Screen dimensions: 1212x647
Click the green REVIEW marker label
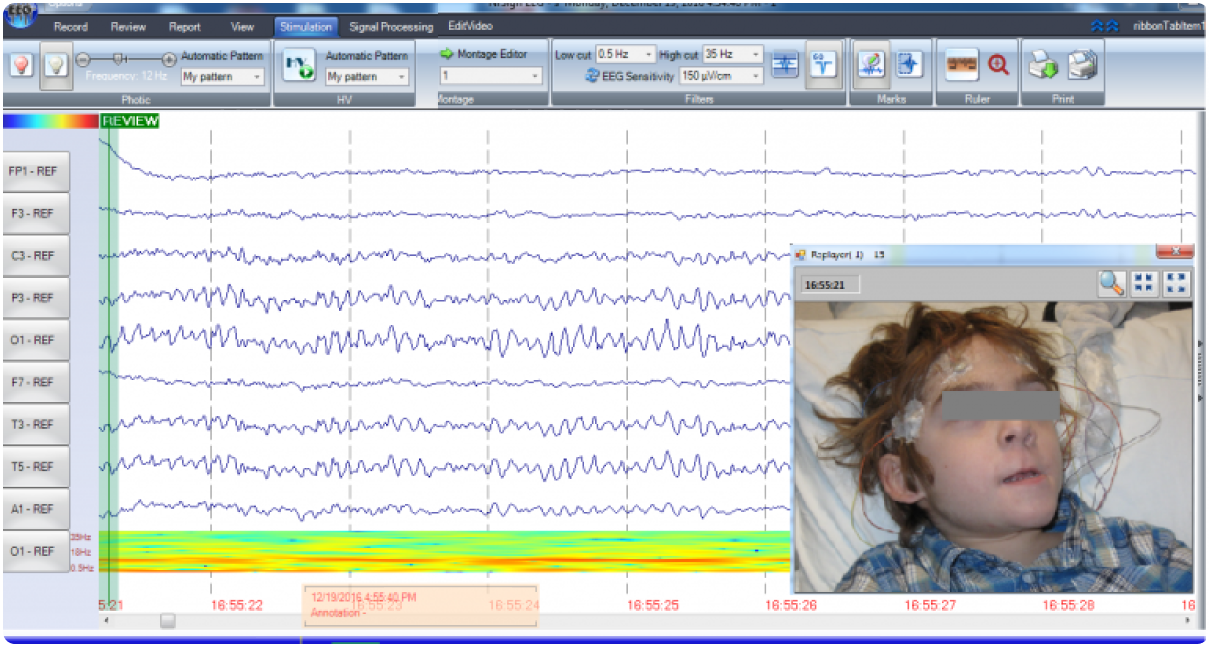point(130,121)
